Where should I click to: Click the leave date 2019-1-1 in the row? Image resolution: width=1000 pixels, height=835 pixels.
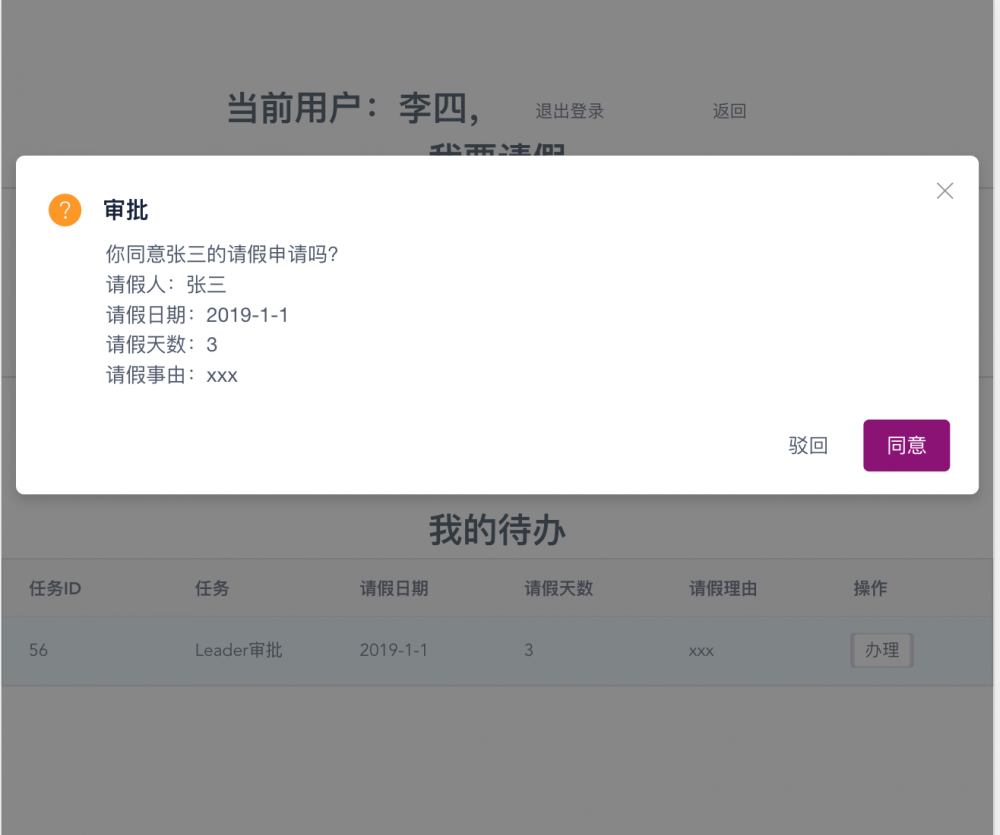(x=393, y=650)
